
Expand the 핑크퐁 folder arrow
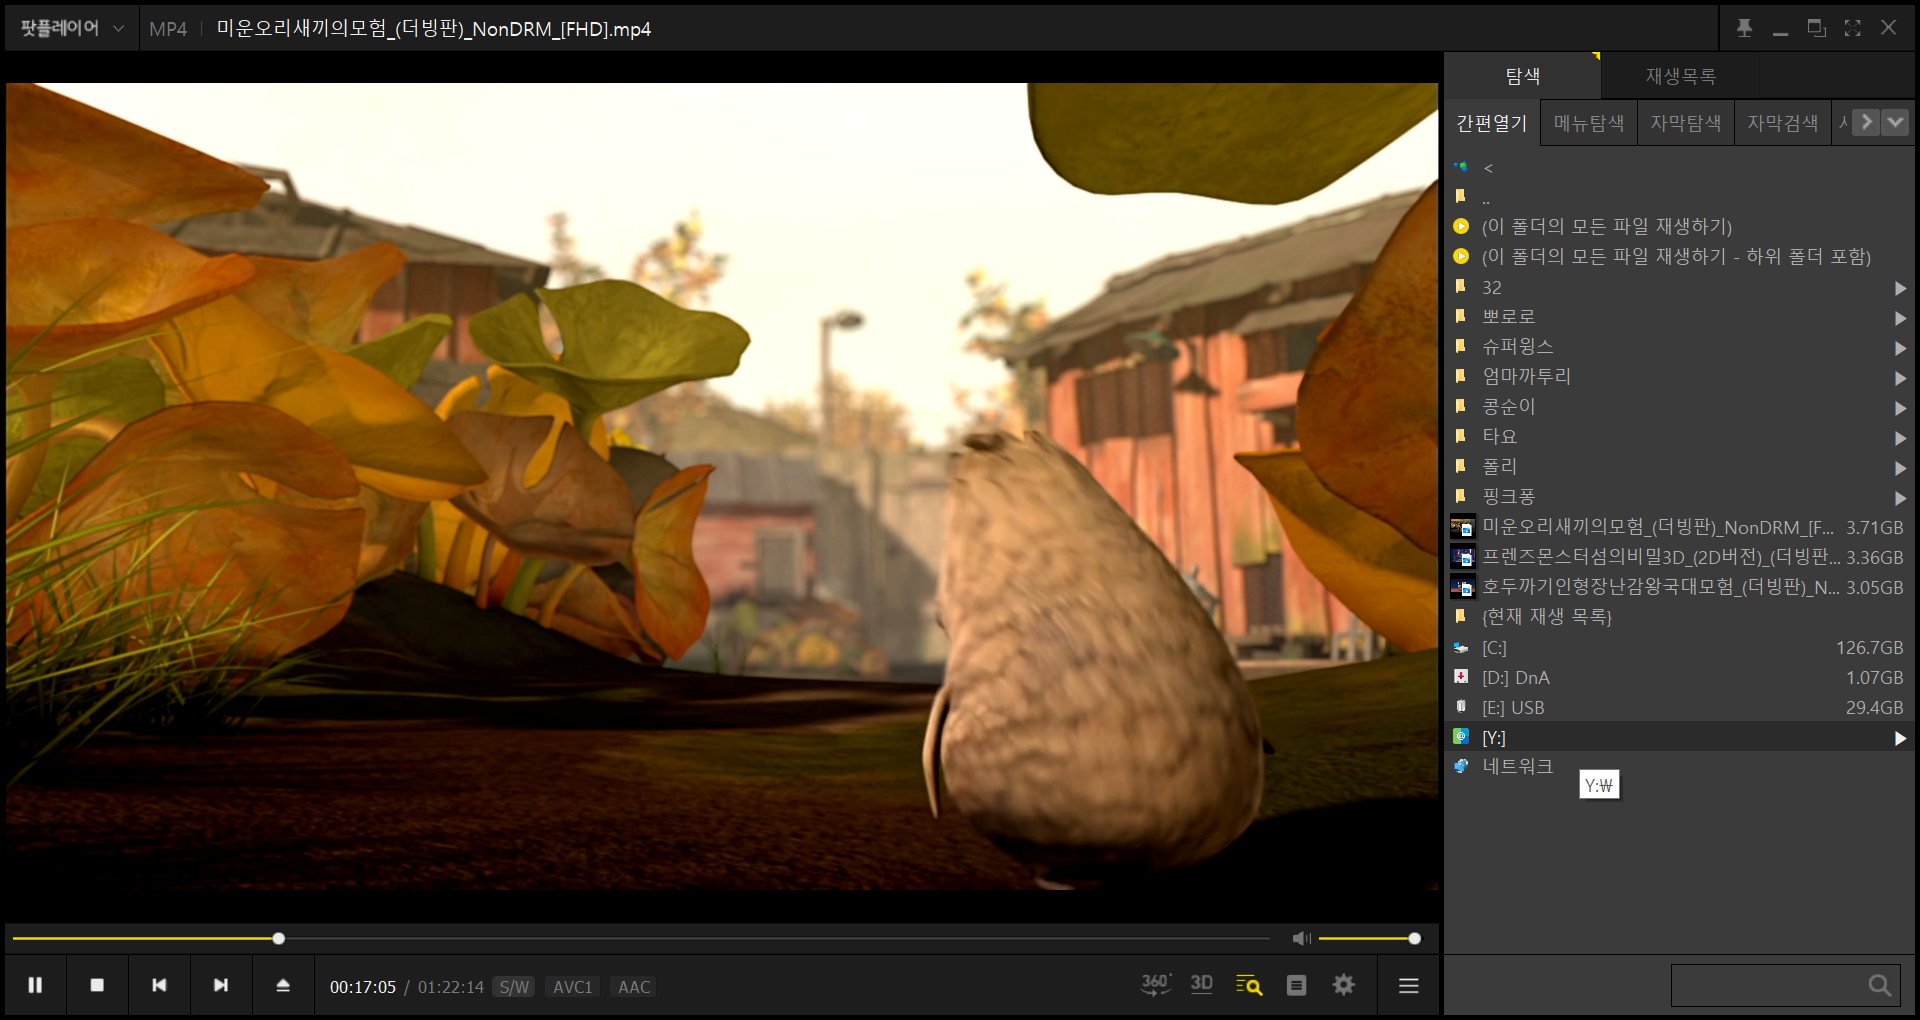(1900, 498)
